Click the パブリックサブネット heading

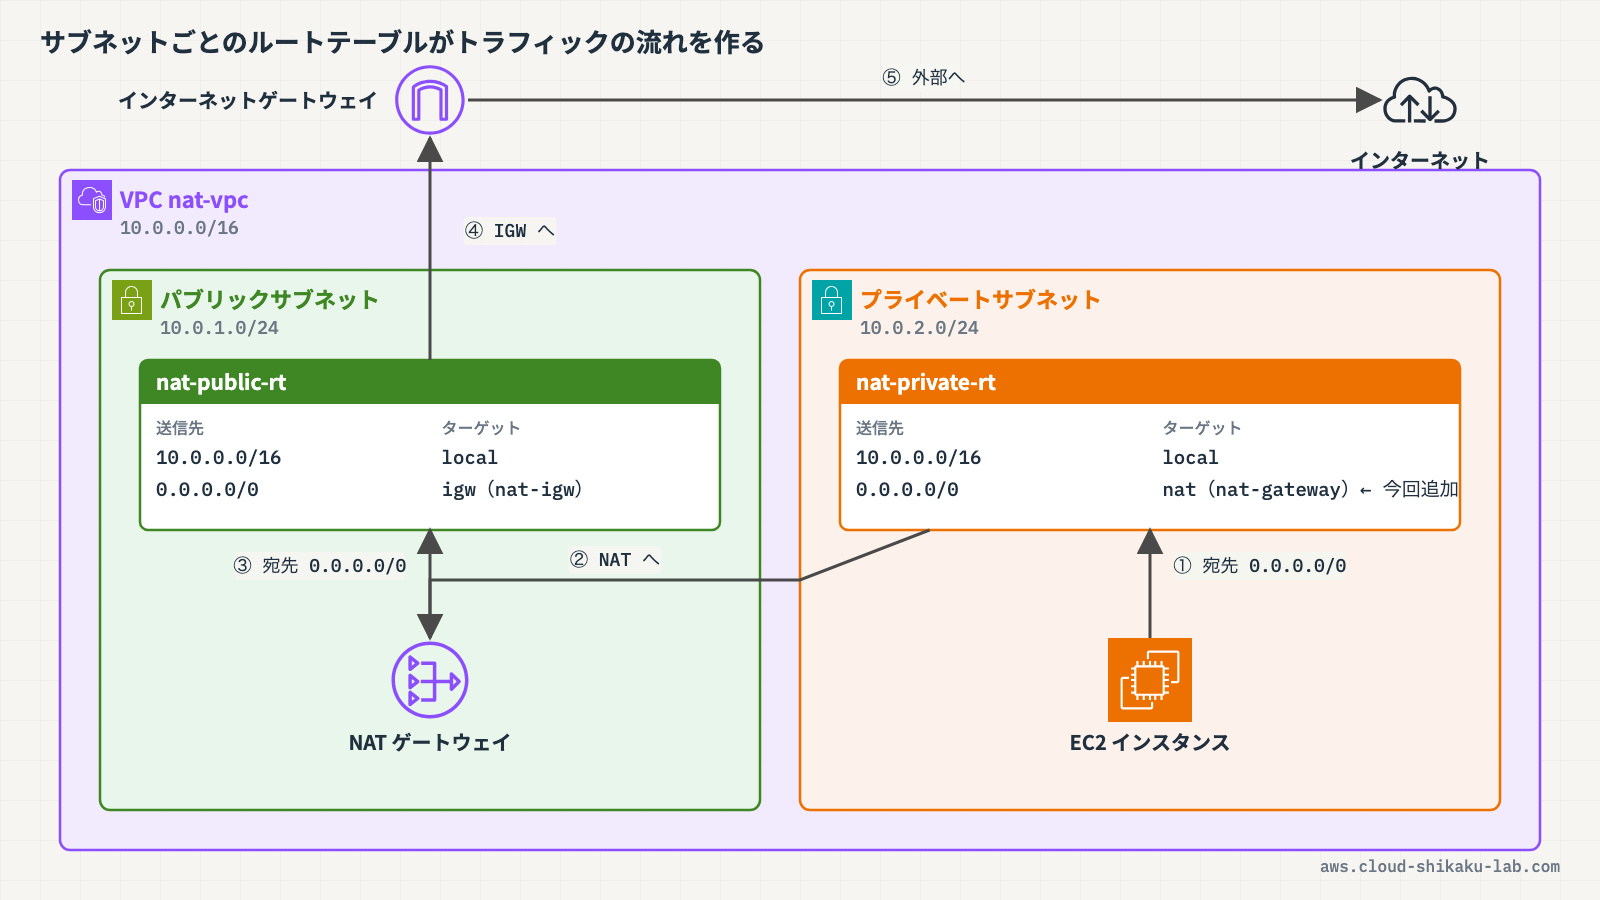point(269,299)
